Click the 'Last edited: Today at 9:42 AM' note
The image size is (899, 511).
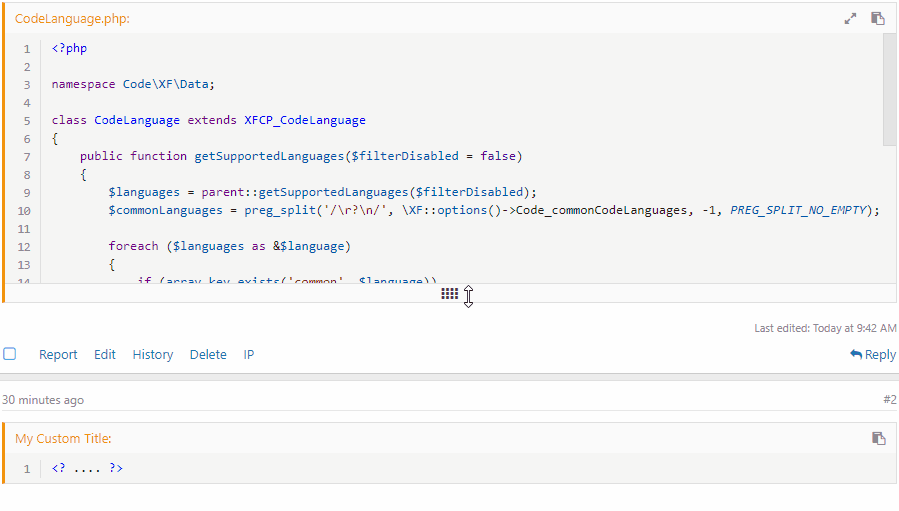pyautogui.click(x=825, y=328)
